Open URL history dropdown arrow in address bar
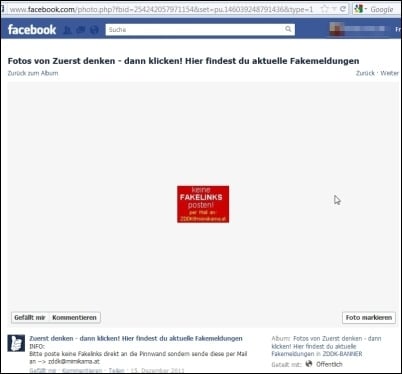Viewport: 402px width, 374px height. pyautogui.click(x=334, y=10)
